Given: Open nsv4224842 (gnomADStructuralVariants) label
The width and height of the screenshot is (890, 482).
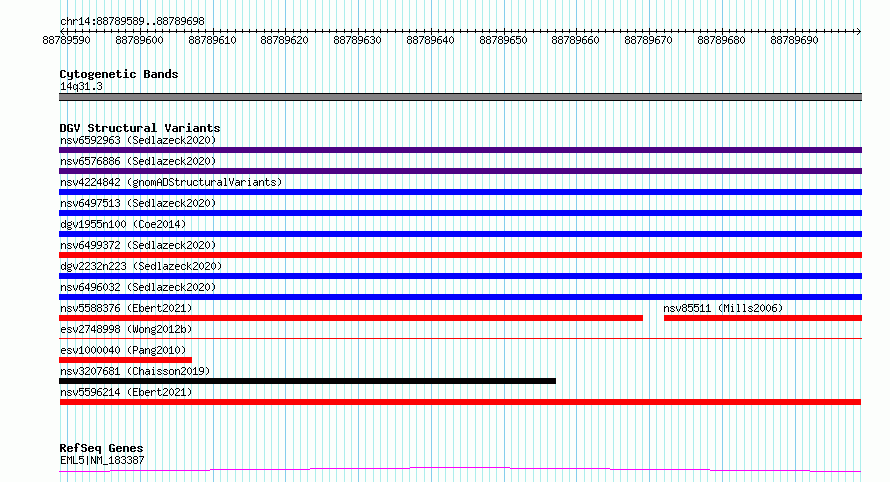Looking at the screenshot, I should 171,182.
